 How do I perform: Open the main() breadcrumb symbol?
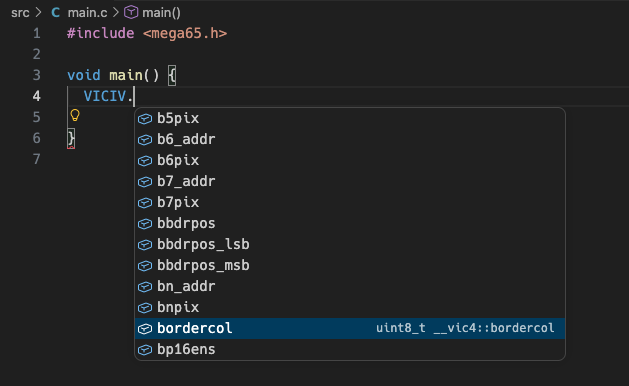tap(161, 13)
